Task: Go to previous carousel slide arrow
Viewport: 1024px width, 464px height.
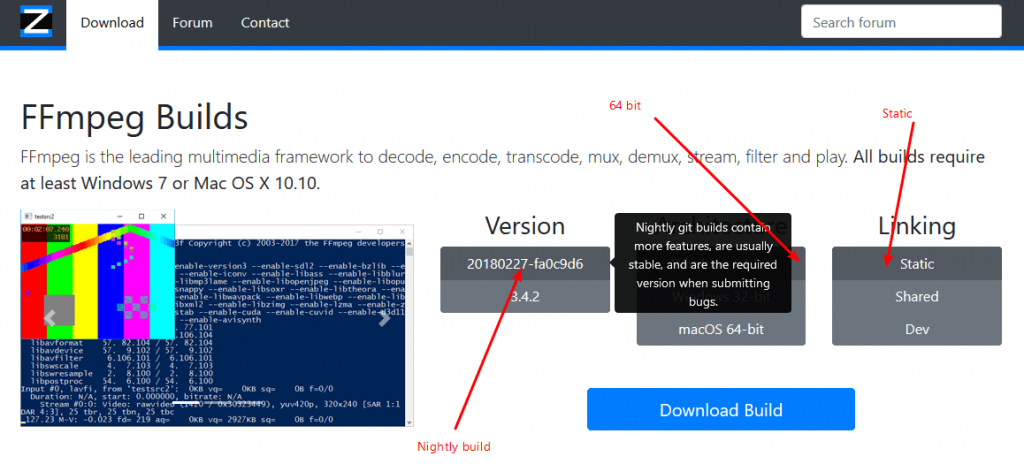Action: pyautogui.click(x=50, y=318)
